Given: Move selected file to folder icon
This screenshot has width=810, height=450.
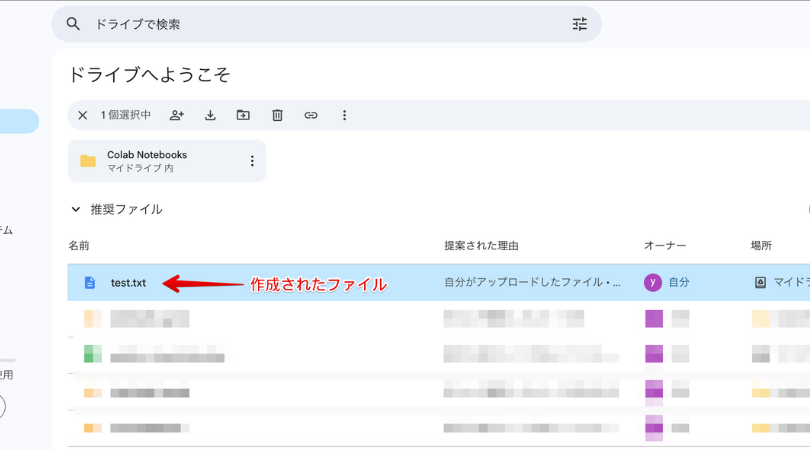Looking at the screenshot, I should [x=243, y=115].
